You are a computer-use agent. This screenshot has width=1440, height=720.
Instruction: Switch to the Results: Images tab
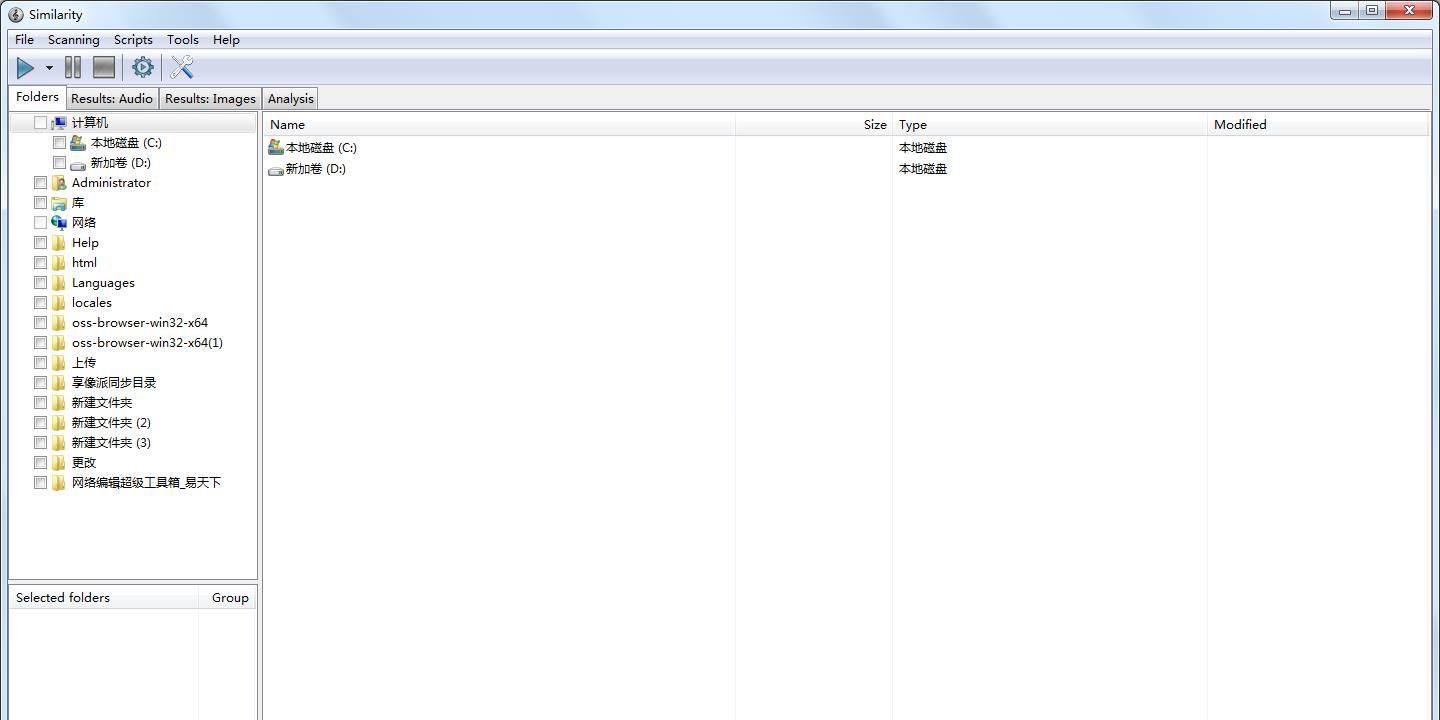(210, 99)
